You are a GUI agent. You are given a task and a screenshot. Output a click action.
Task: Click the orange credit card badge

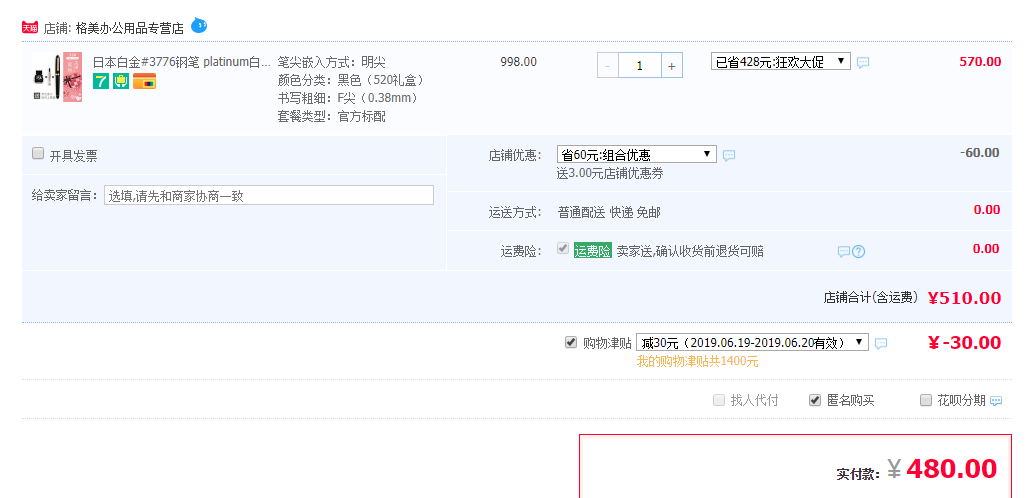[145, 81]
